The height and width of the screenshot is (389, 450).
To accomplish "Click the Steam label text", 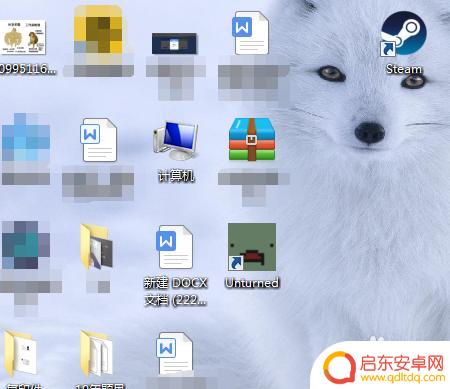I will click(404, 69).
